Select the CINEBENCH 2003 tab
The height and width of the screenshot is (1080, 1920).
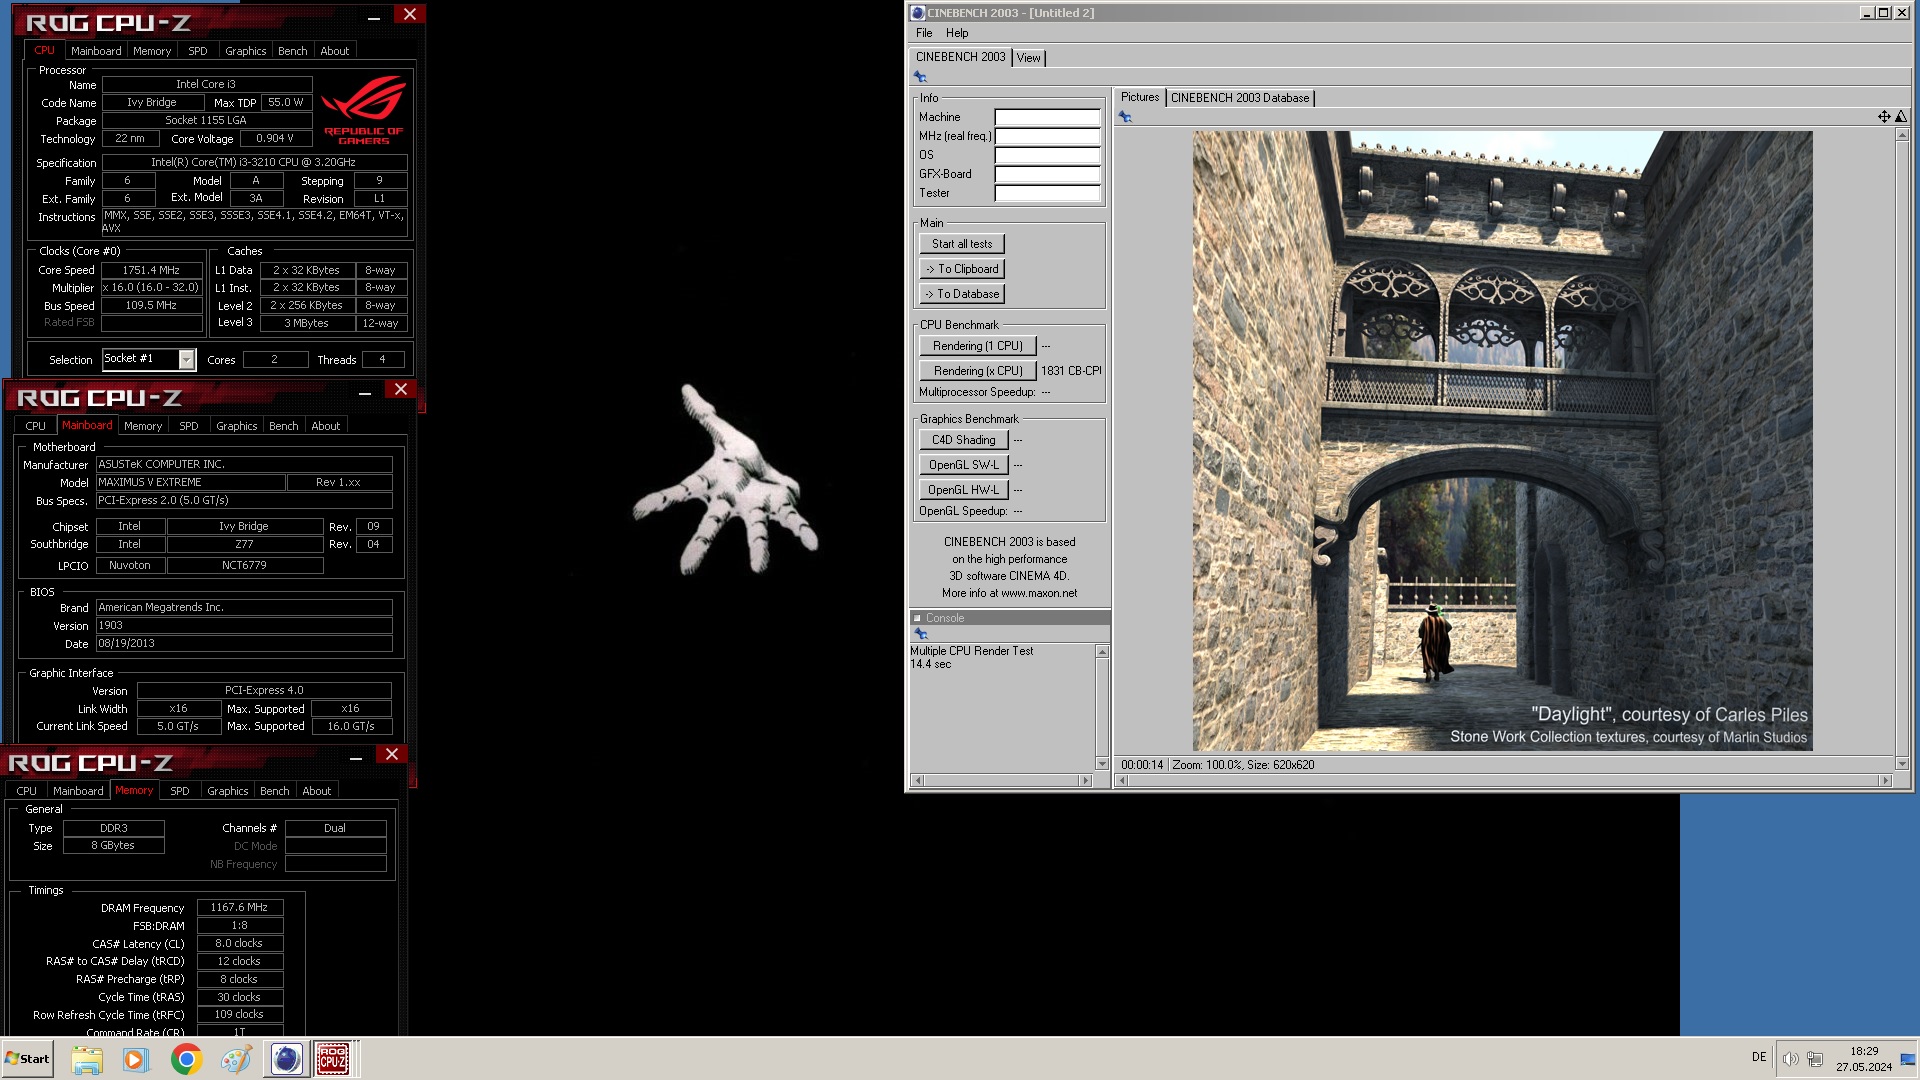(960, 57)
